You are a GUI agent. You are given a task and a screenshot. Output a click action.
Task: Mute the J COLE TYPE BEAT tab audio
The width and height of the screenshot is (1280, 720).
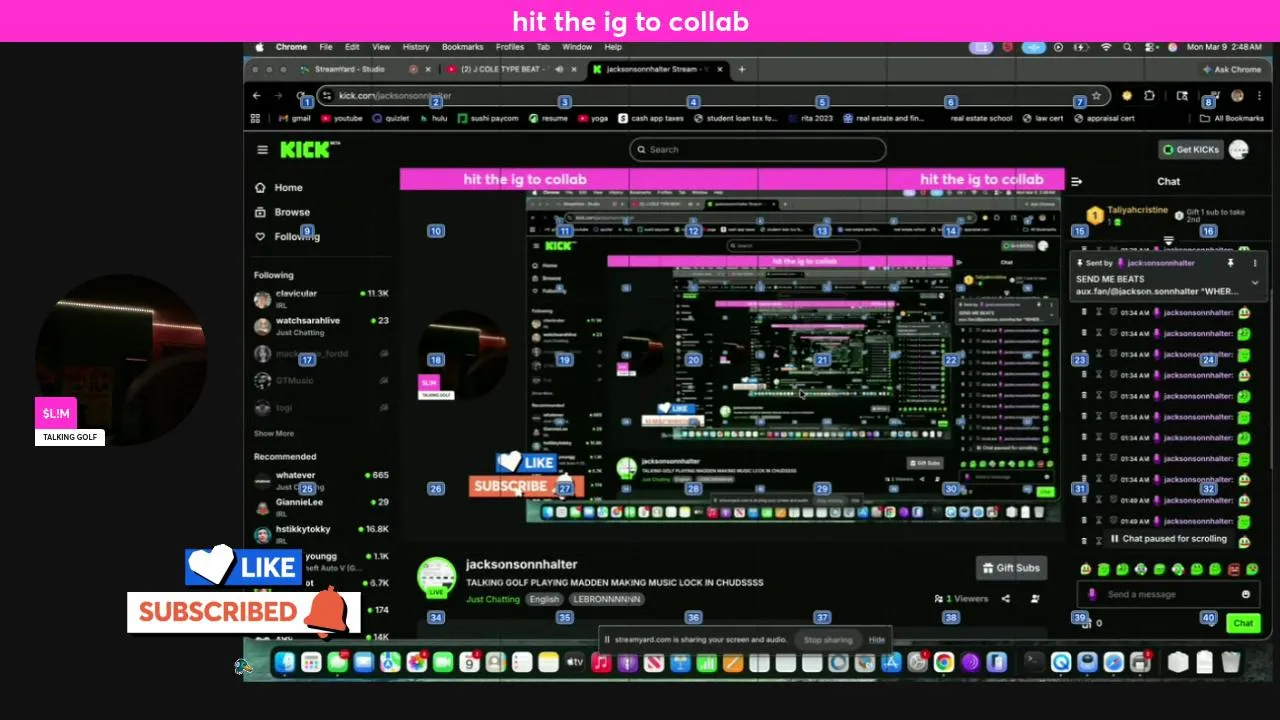(x=559, y=69)
